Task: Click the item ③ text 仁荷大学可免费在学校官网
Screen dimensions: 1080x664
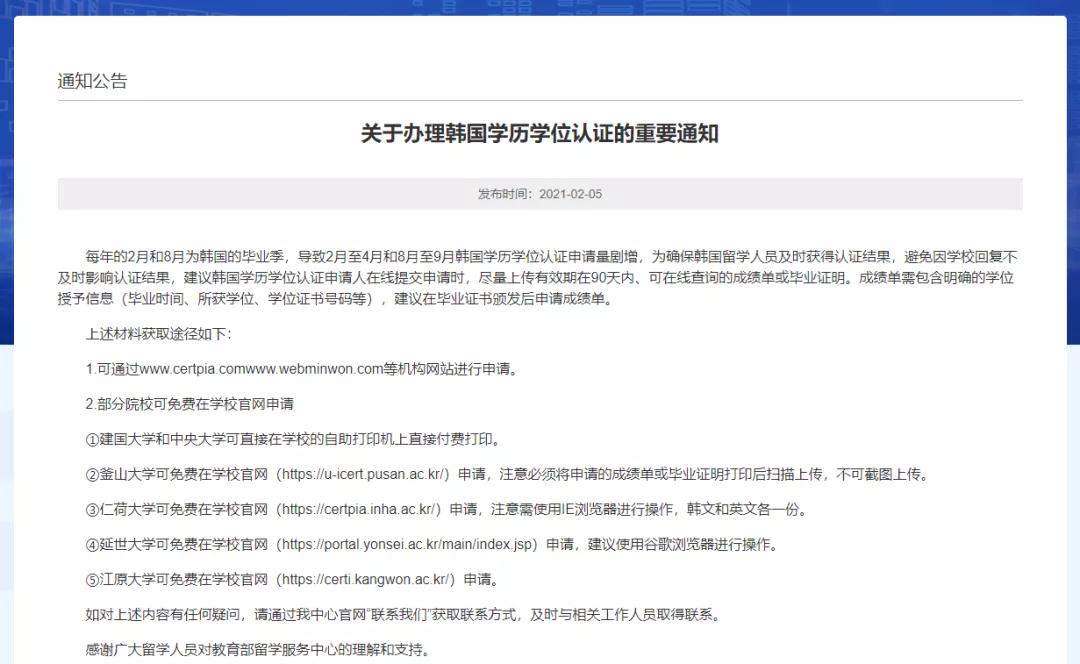Action: (183, 510)
